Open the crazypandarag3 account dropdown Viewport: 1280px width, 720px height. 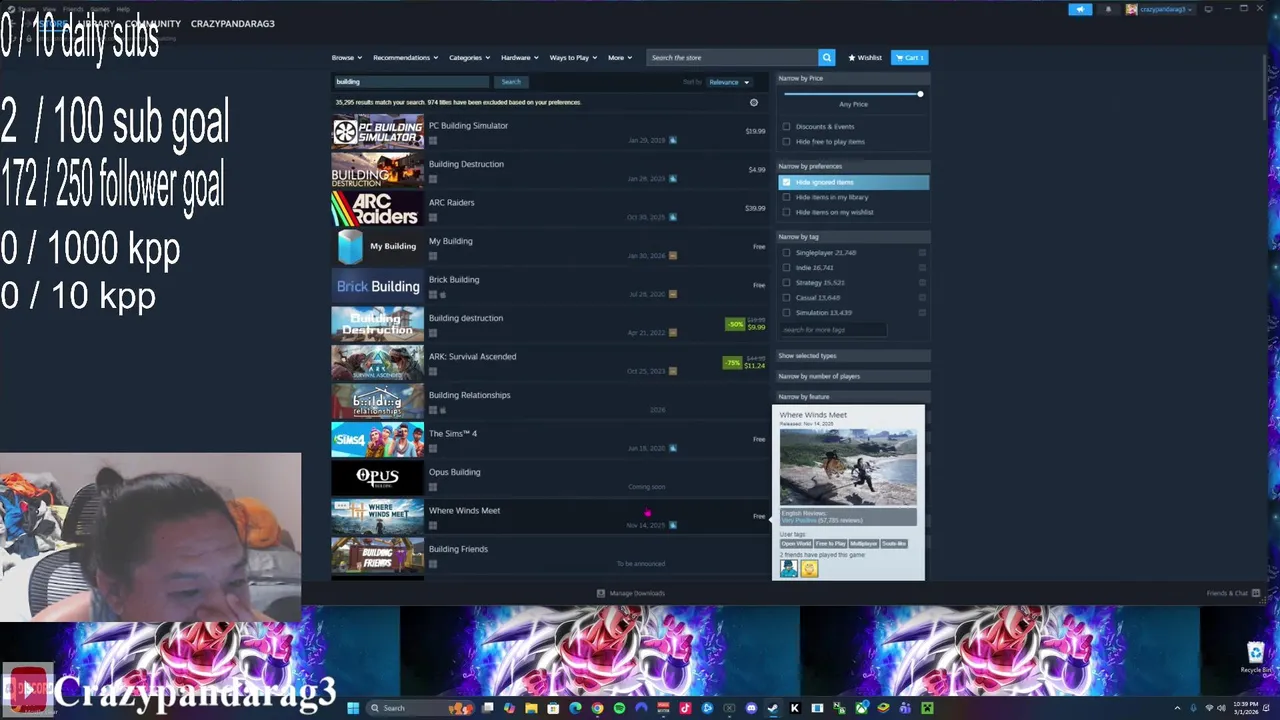coord(1159,9)
